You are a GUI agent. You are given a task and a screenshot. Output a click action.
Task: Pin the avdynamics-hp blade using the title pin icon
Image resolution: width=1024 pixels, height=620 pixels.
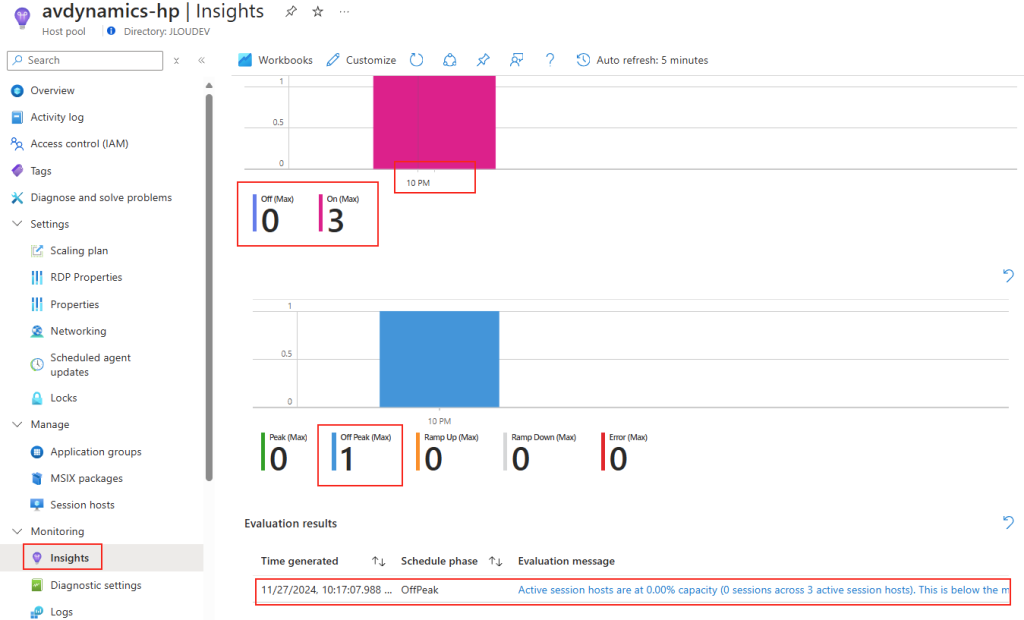291,11
